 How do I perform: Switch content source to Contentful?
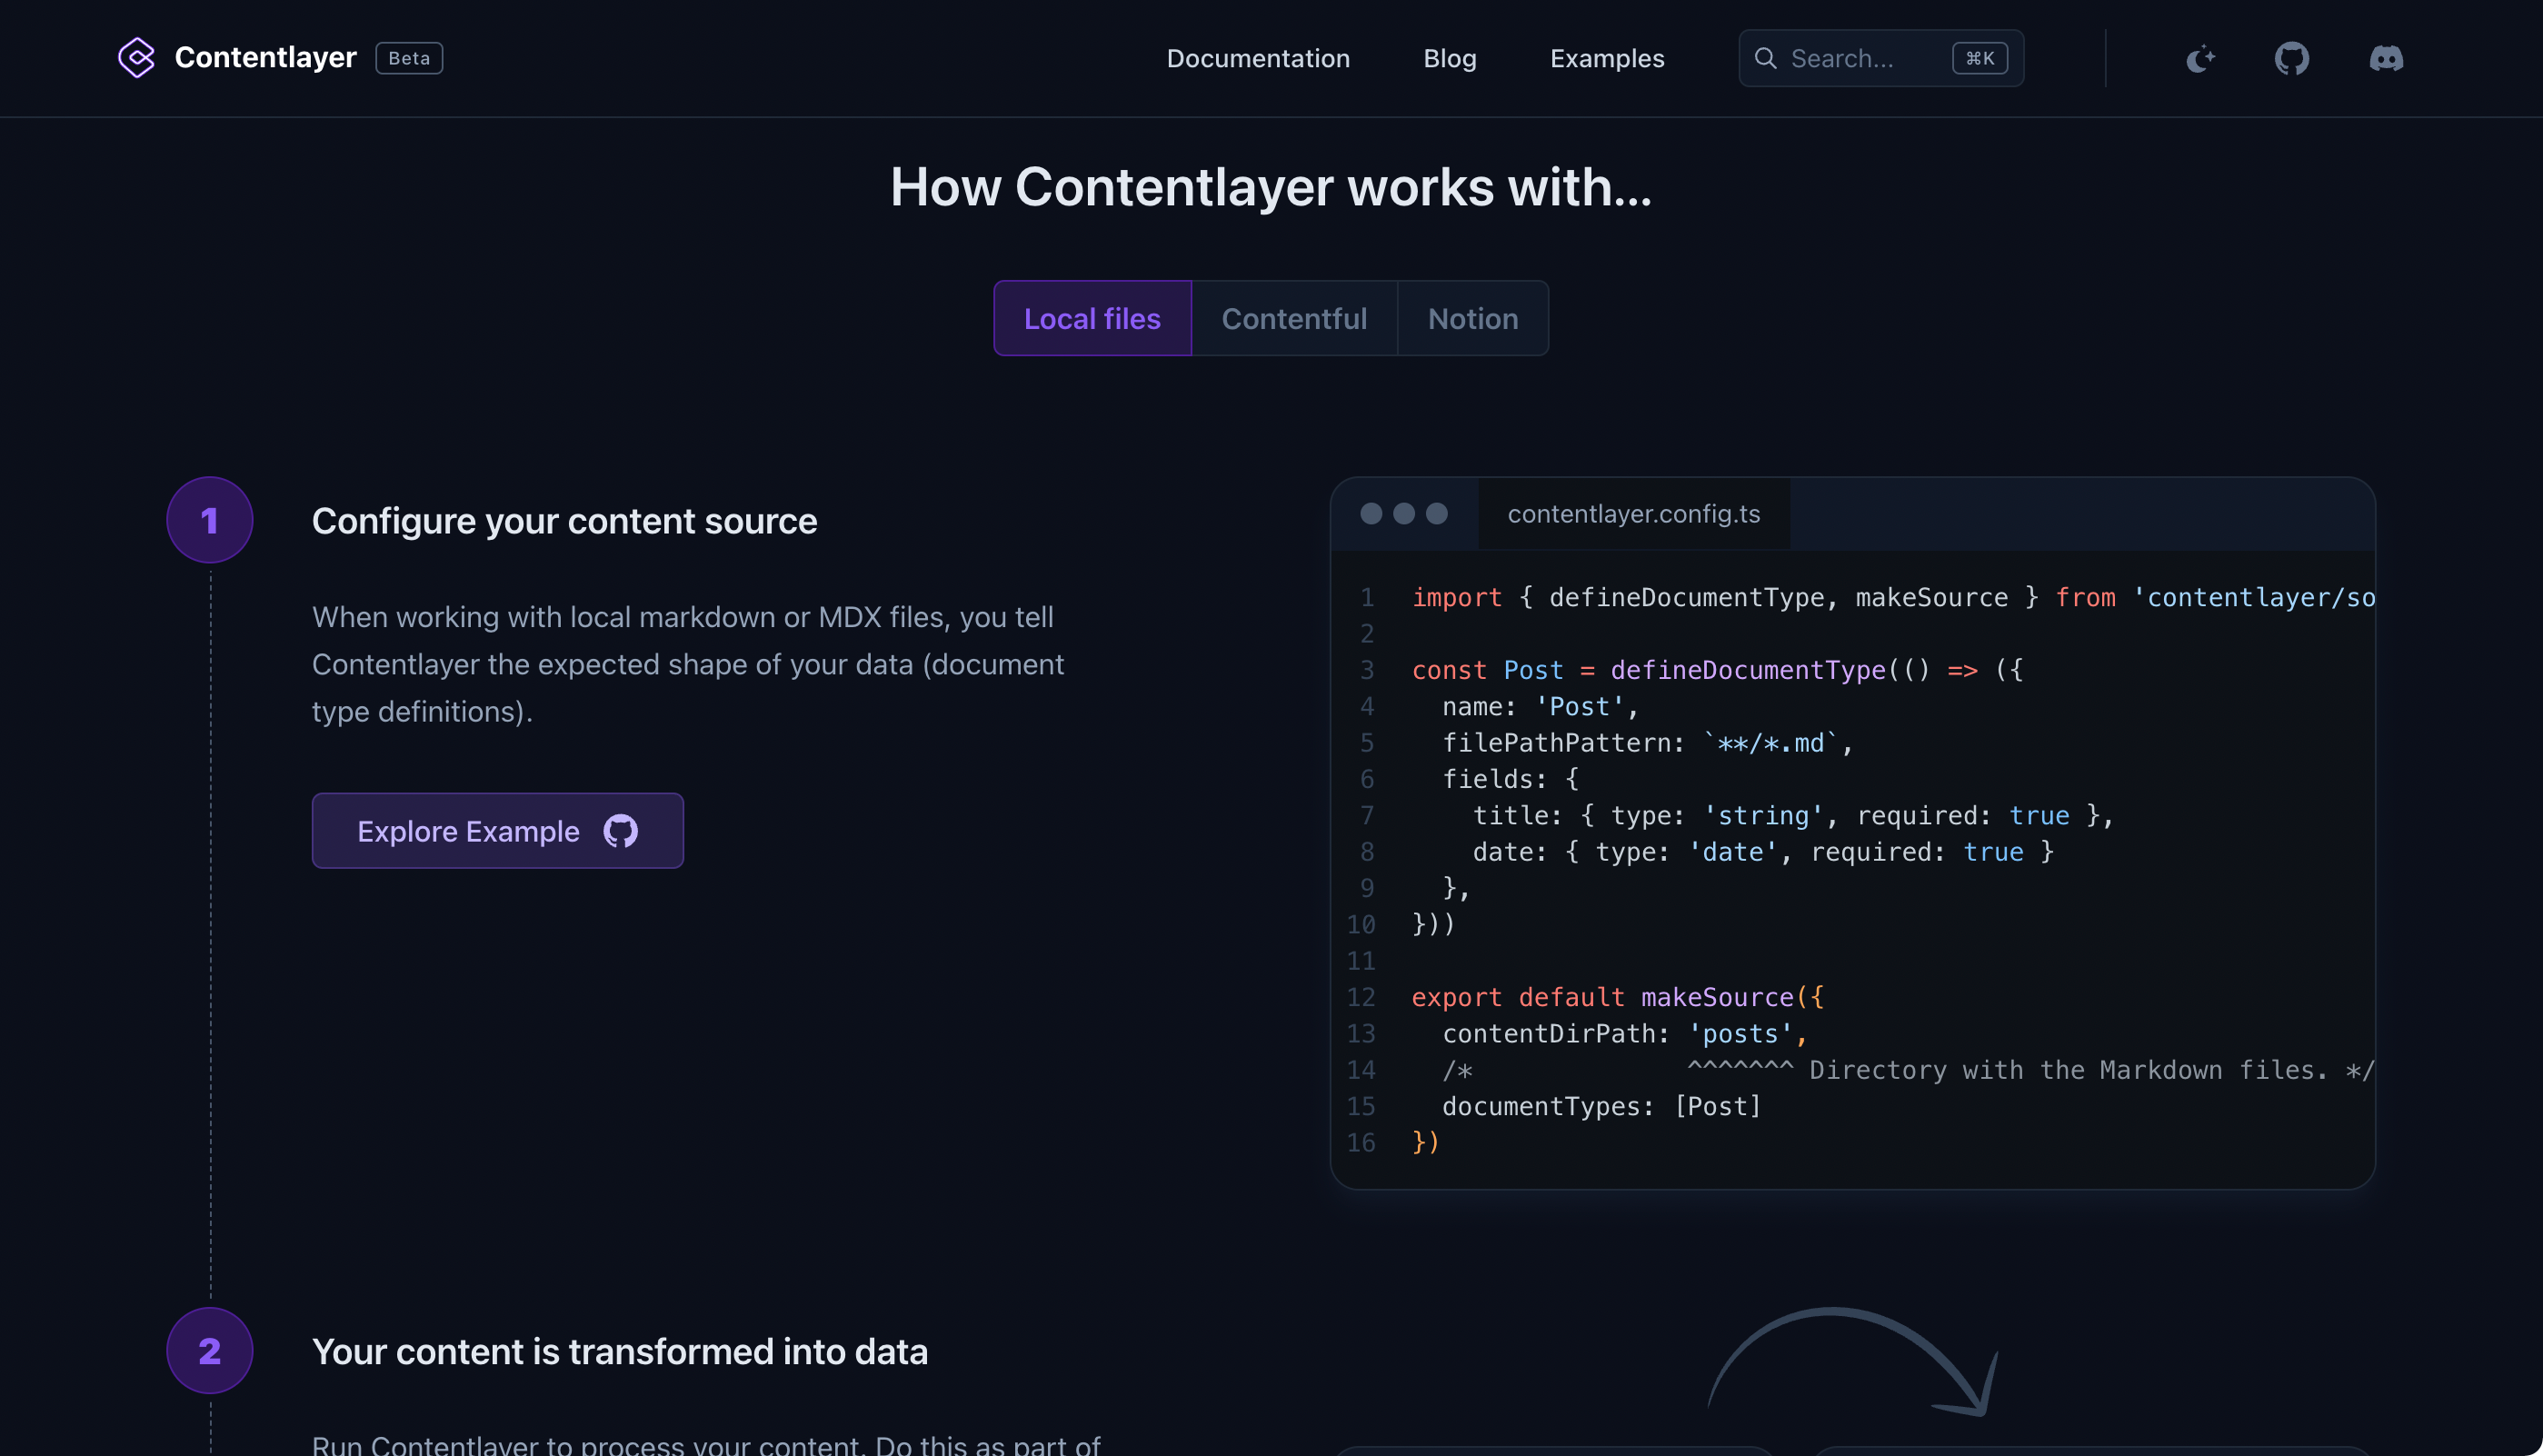[x=1294, y=318]
